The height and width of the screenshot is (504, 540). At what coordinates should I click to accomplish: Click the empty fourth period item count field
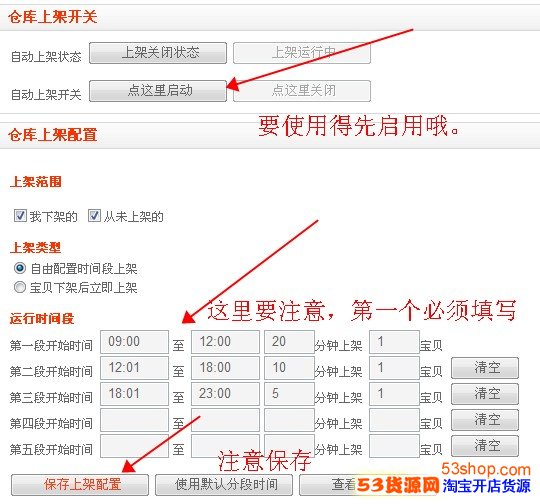coord(394,420)
